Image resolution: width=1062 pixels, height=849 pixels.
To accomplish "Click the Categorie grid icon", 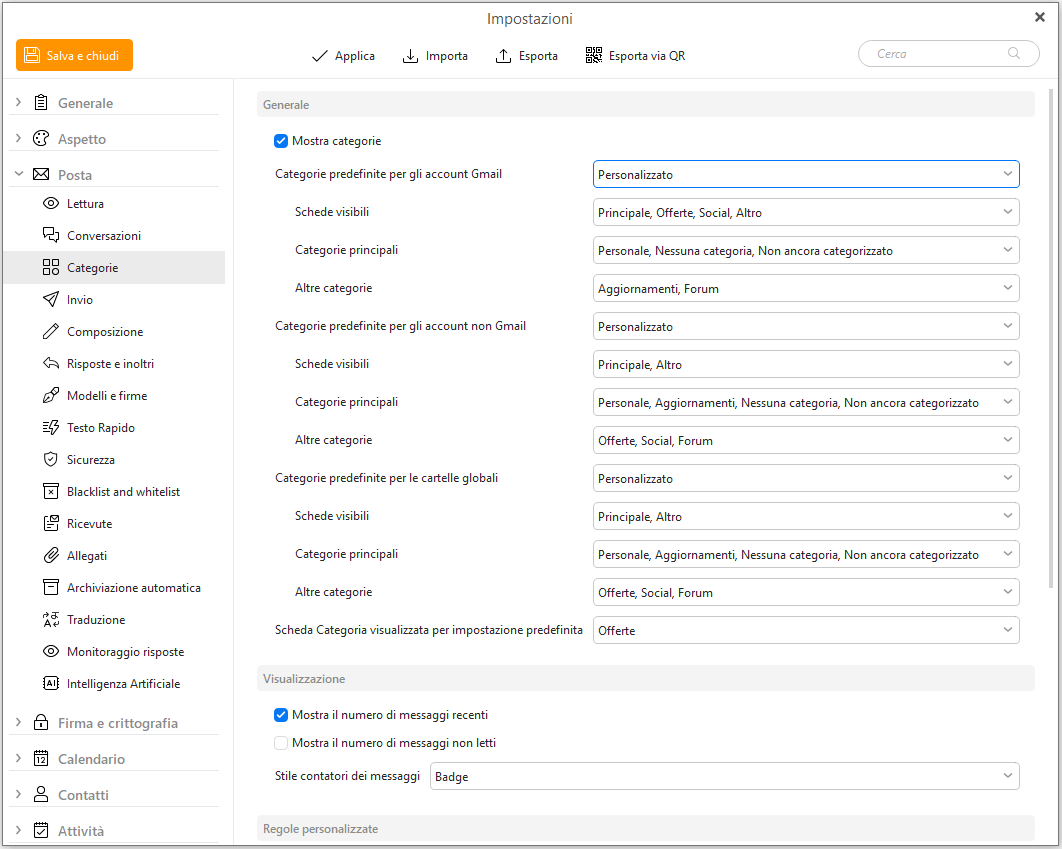I will pos(51,267).
